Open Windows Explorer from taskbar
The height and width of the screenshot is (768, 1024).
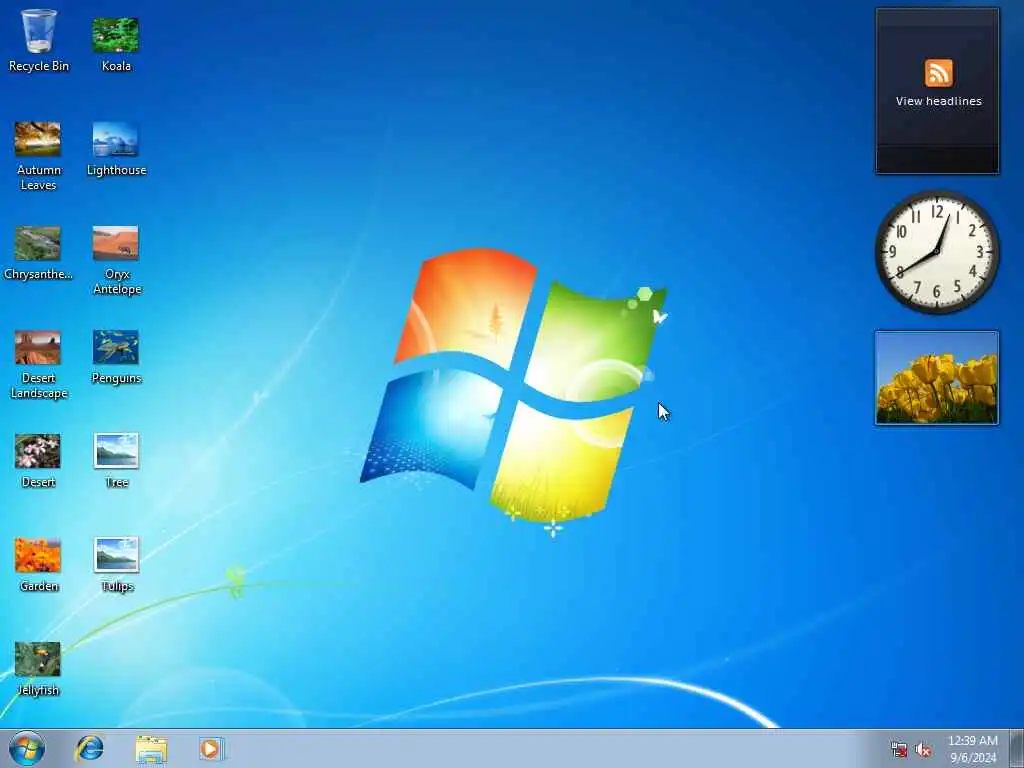(x=152, y=748)
